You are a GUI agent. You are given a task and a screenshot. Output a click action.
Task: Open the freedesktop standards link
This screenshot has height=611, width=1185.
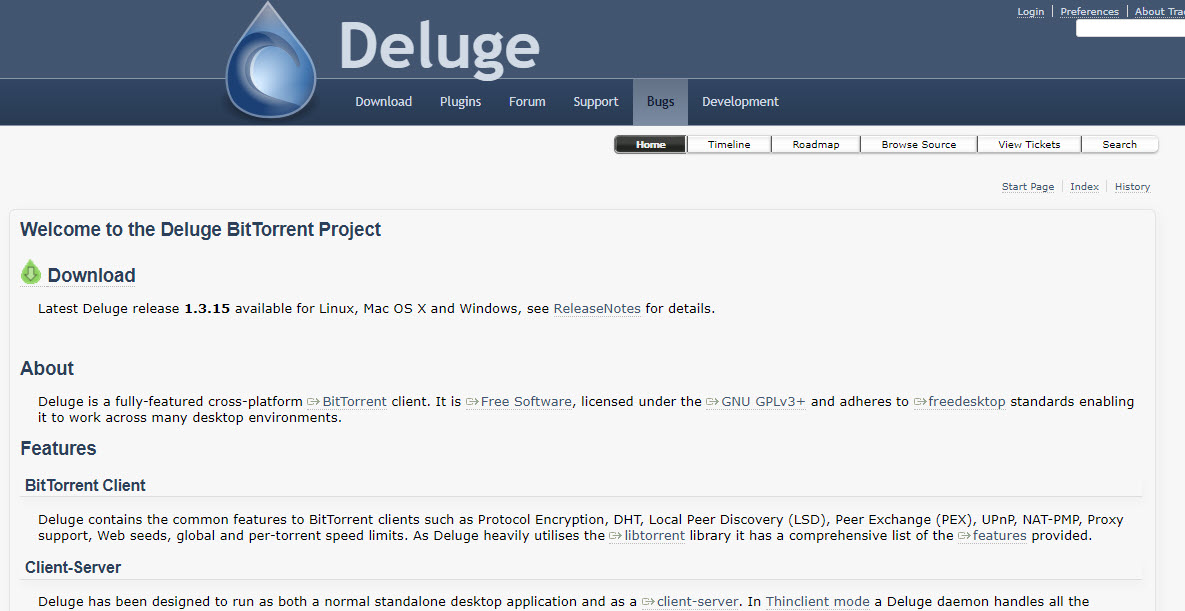[960, 402]
